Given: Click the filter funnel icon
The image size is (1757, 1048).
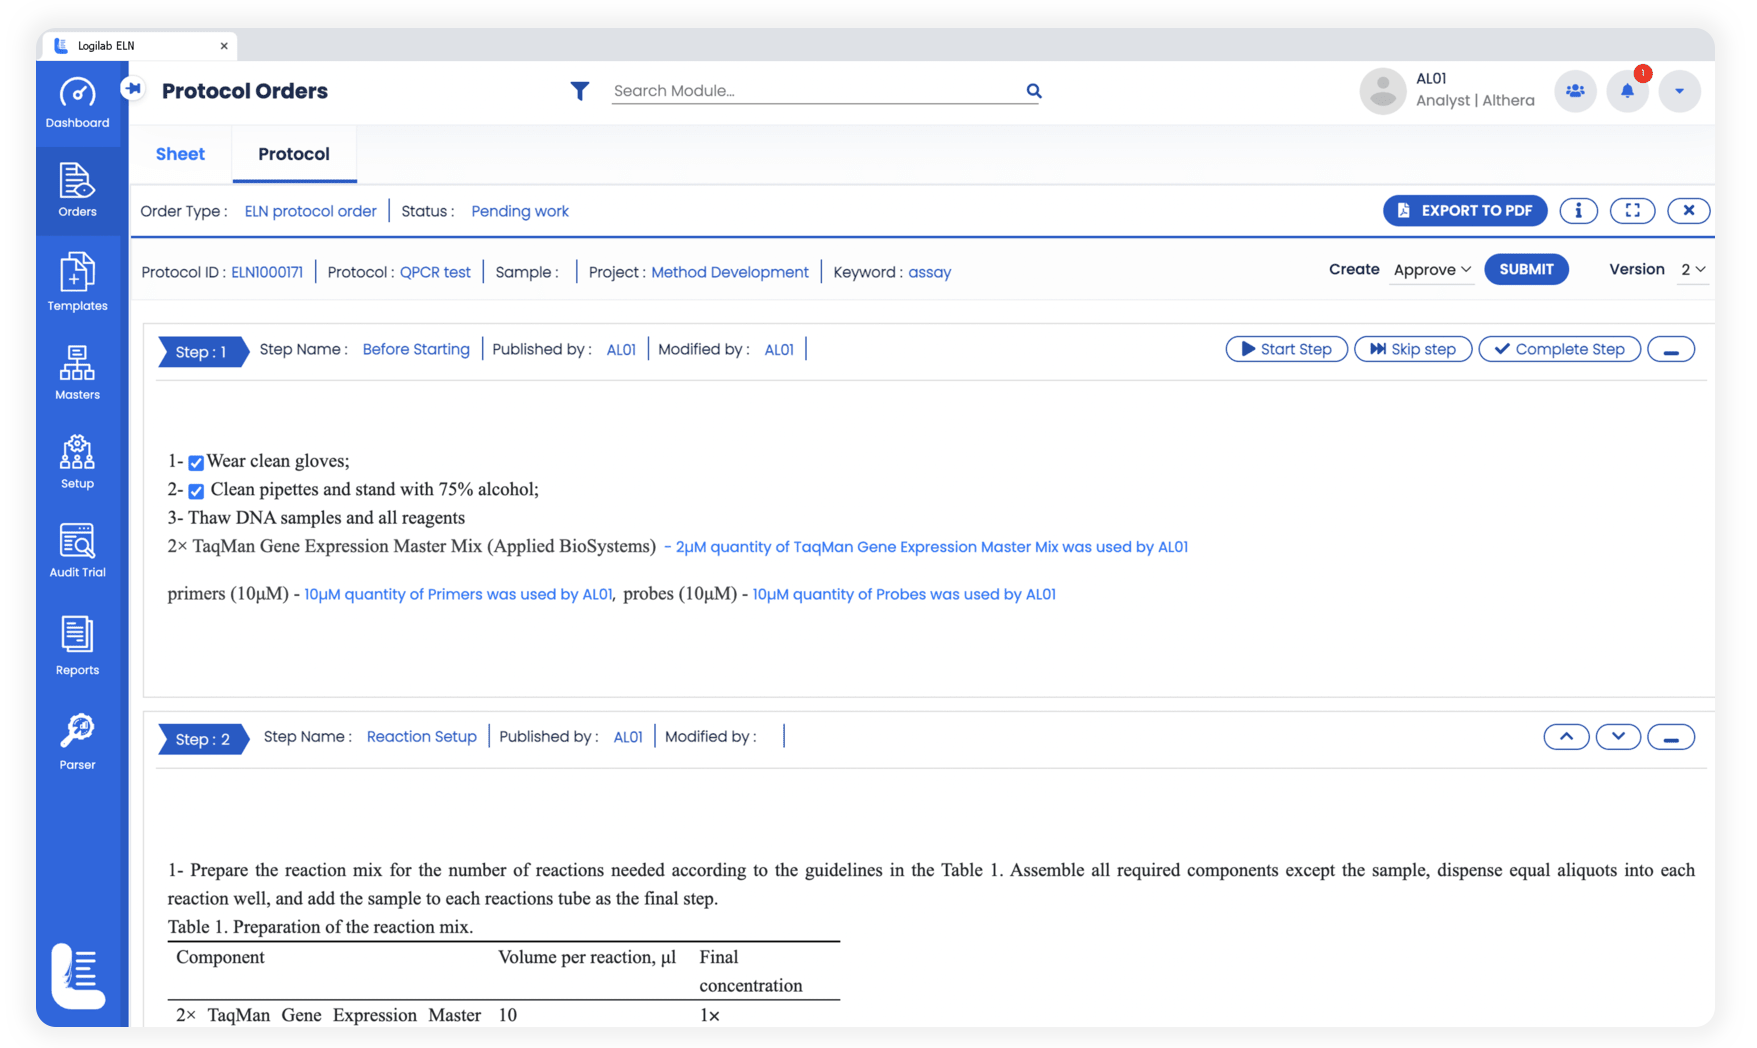Looking at the screenshot, I should point(579,91).
